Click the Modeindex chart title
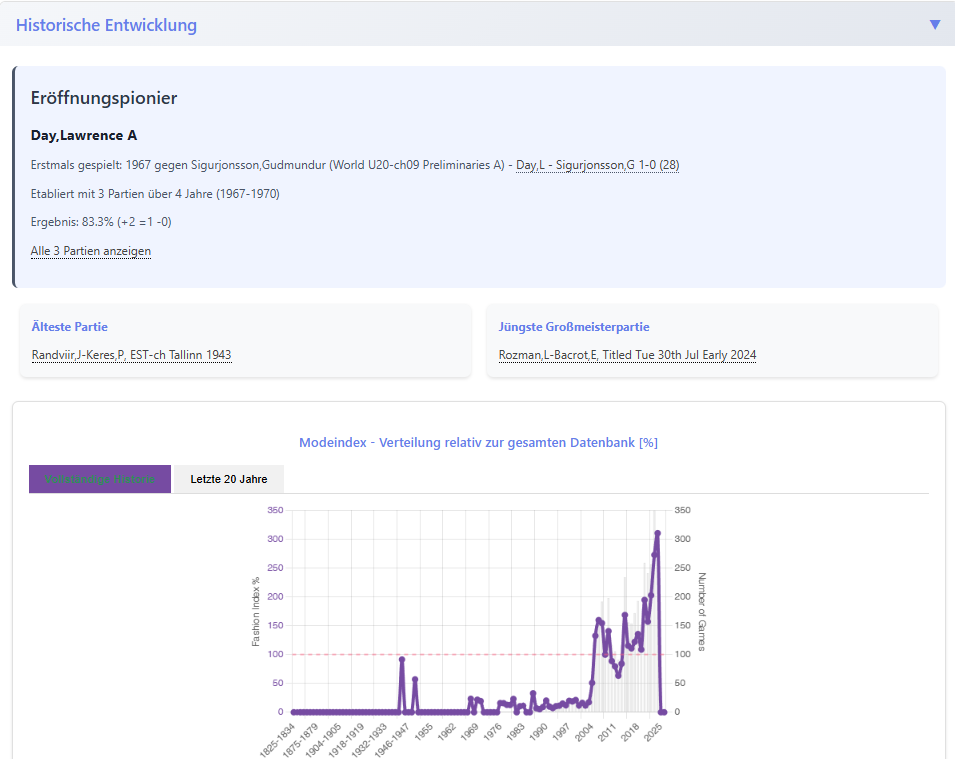 click(x=478, y=443)
